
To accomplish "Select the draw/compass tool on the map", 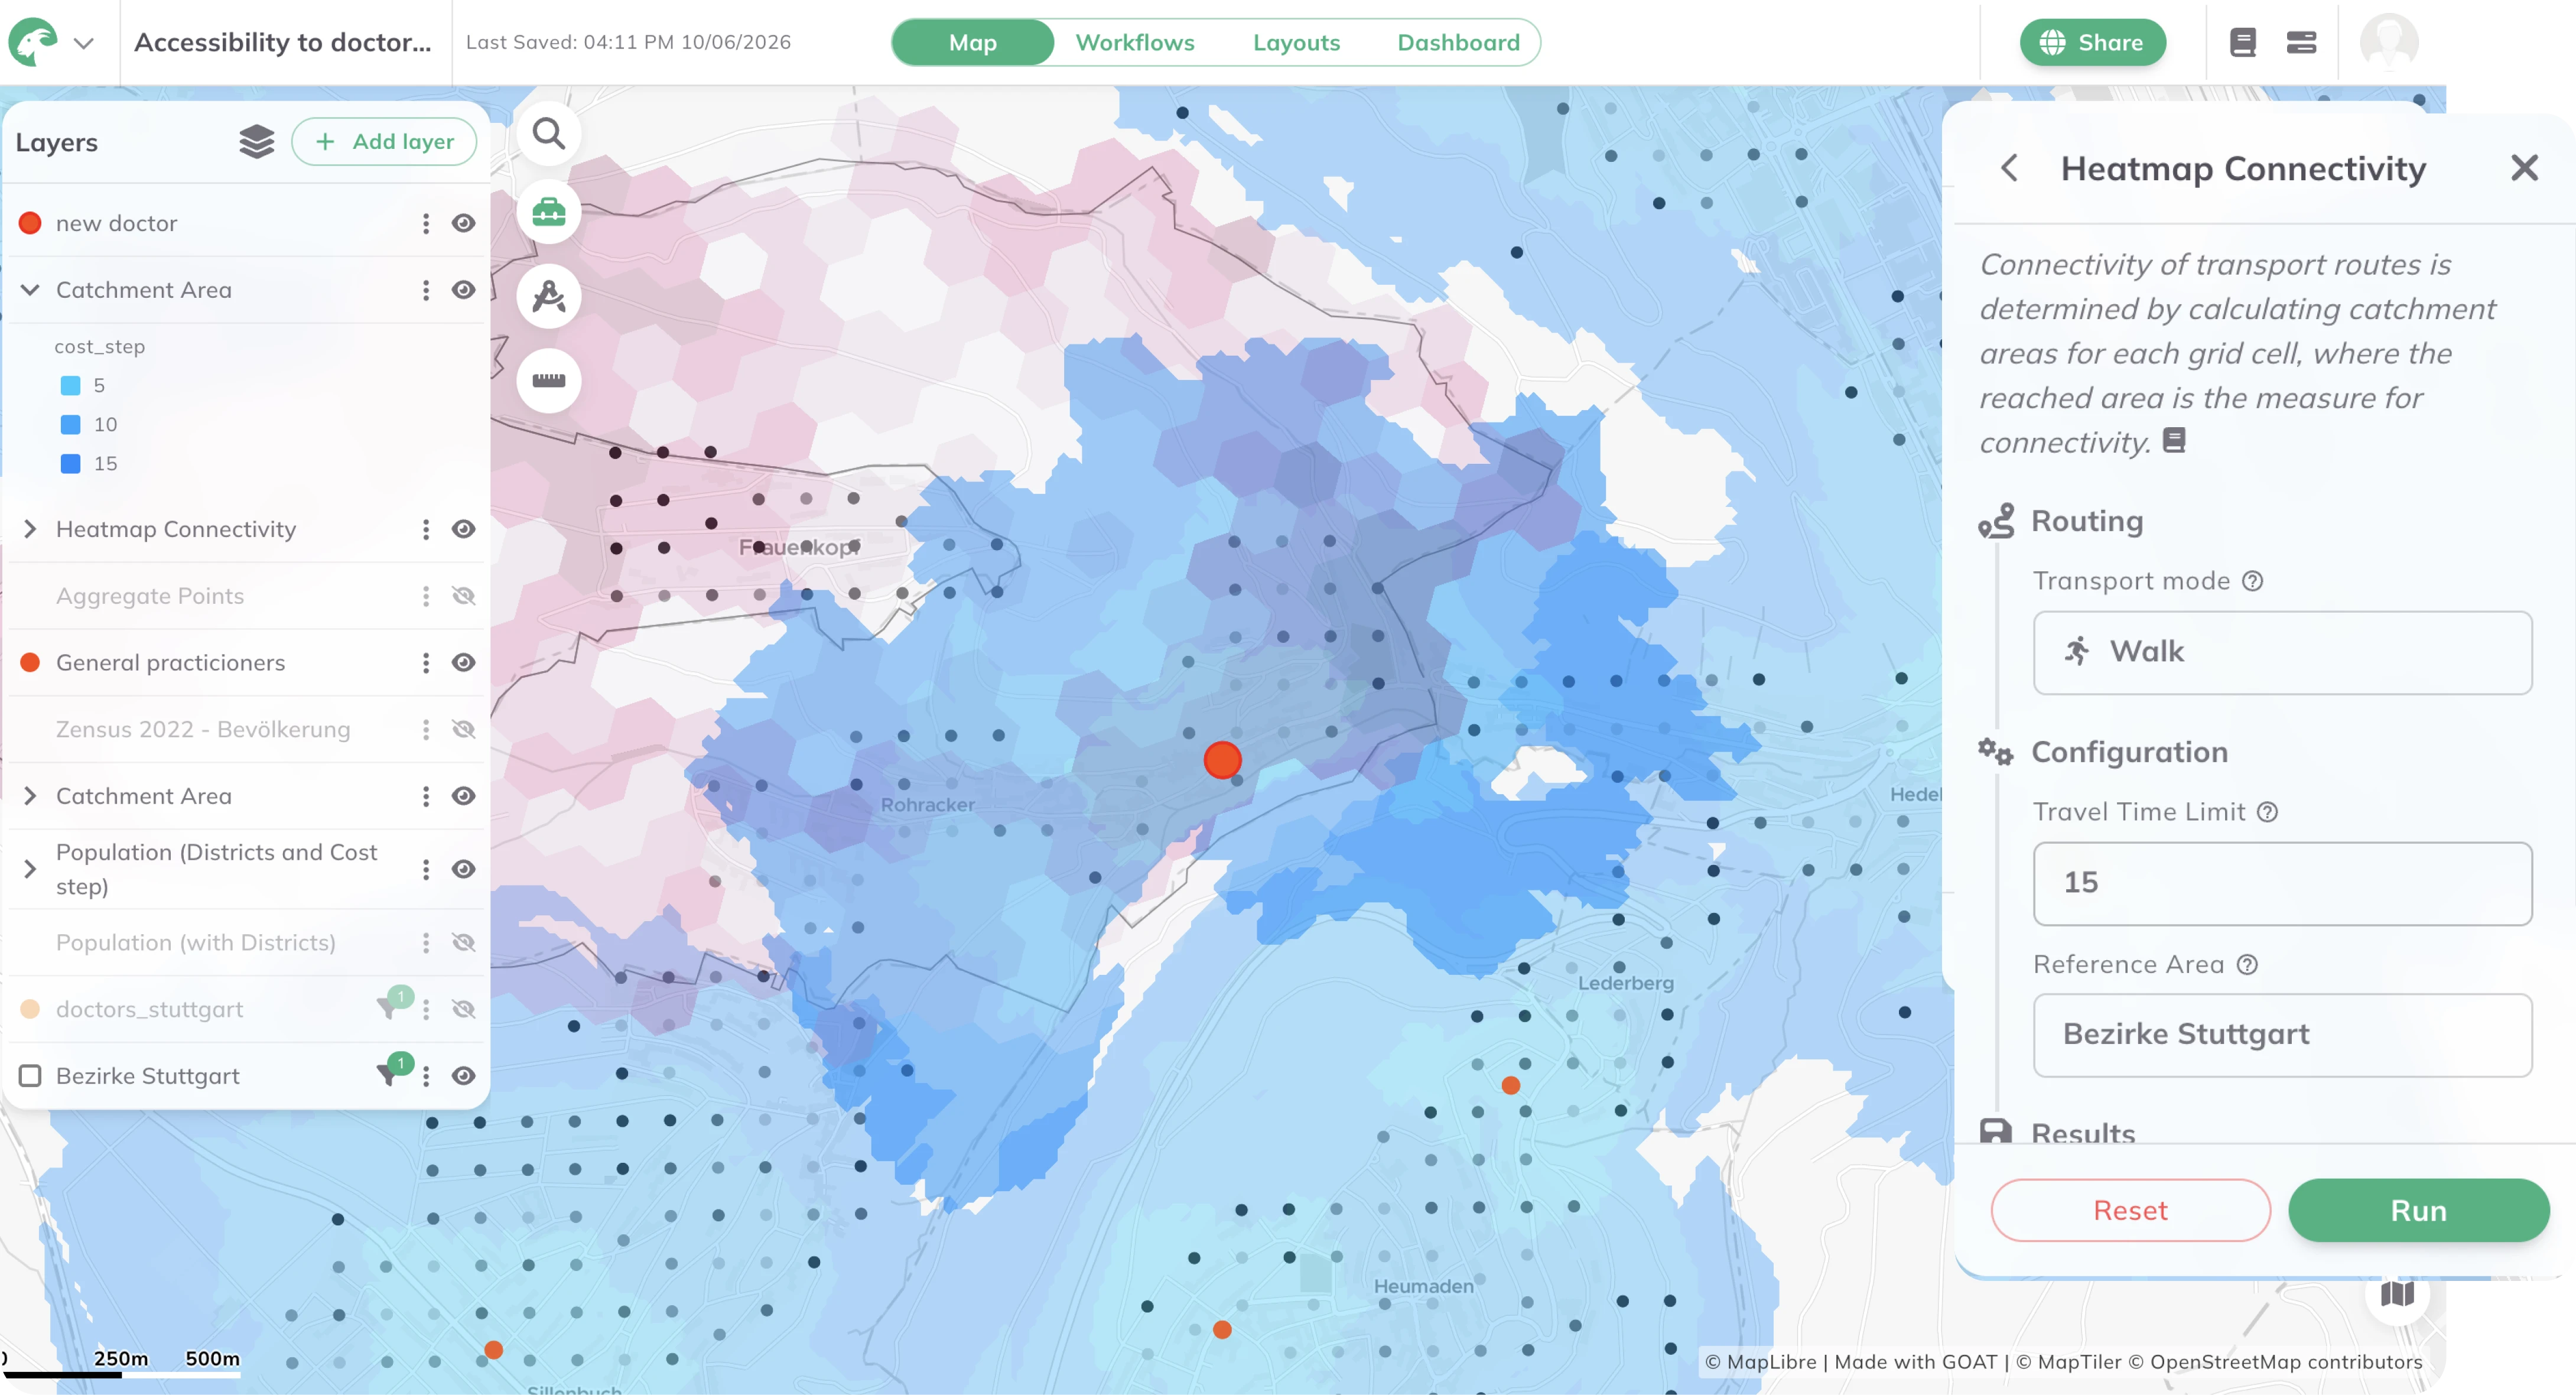I will pyautogui.click(x=548, y=296).
